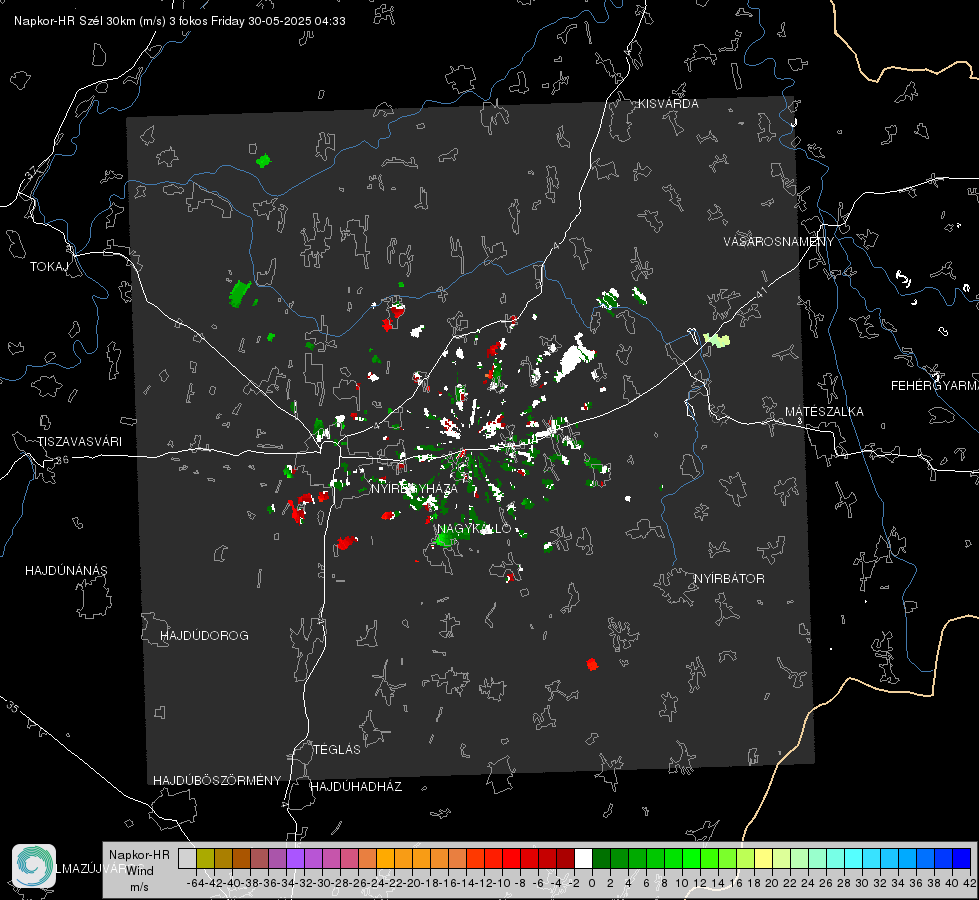Select the NYÍRBÁTOR town label
The width and height of the screenshot is (979, 900).
click(729, 579)
